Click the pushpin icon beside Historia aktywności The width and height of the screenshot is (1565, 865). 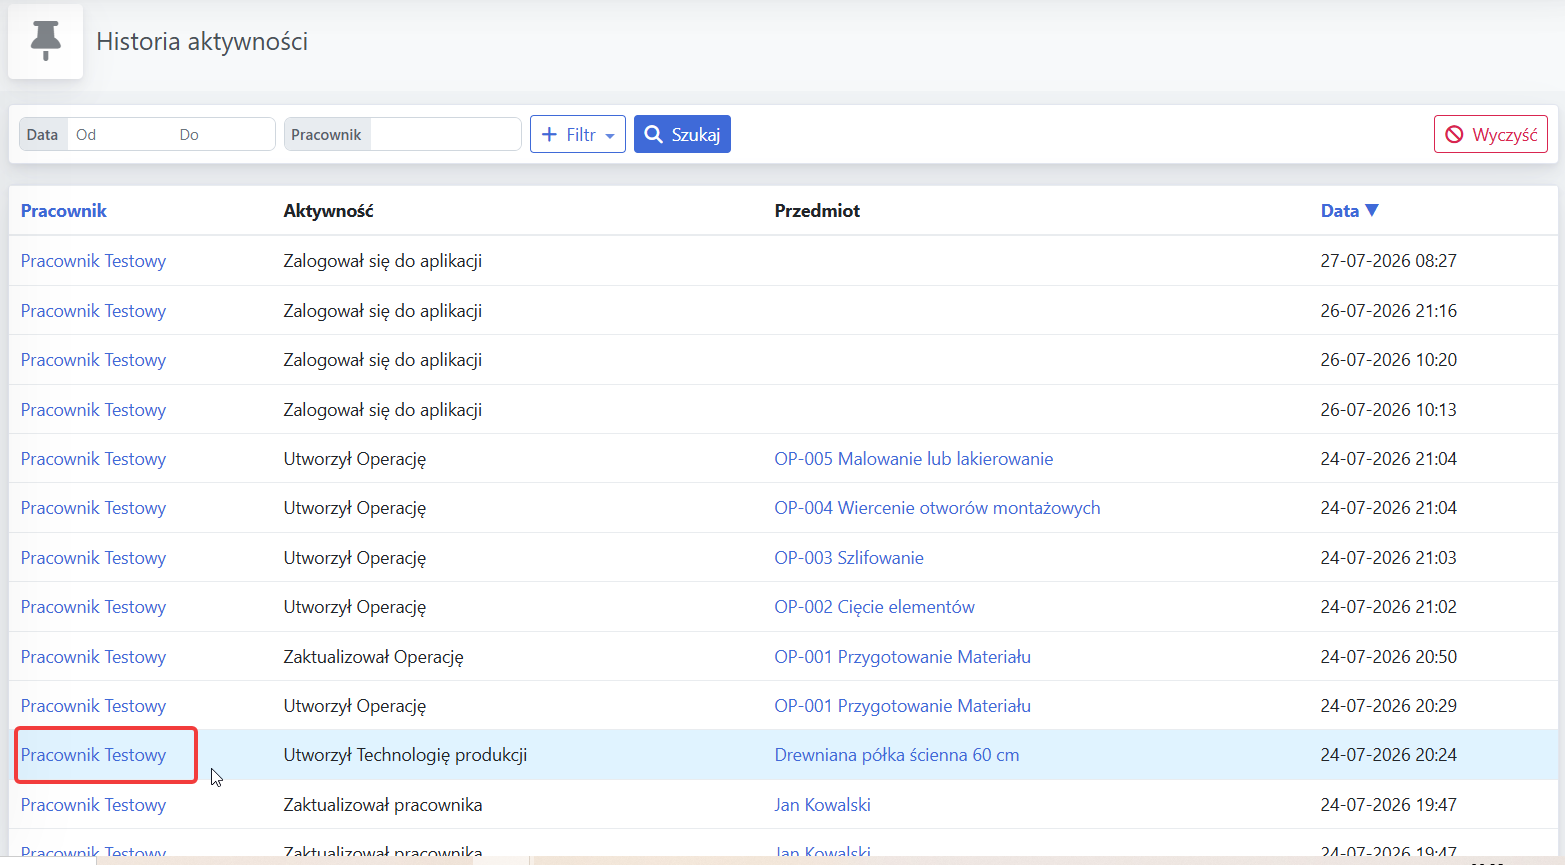45,41
